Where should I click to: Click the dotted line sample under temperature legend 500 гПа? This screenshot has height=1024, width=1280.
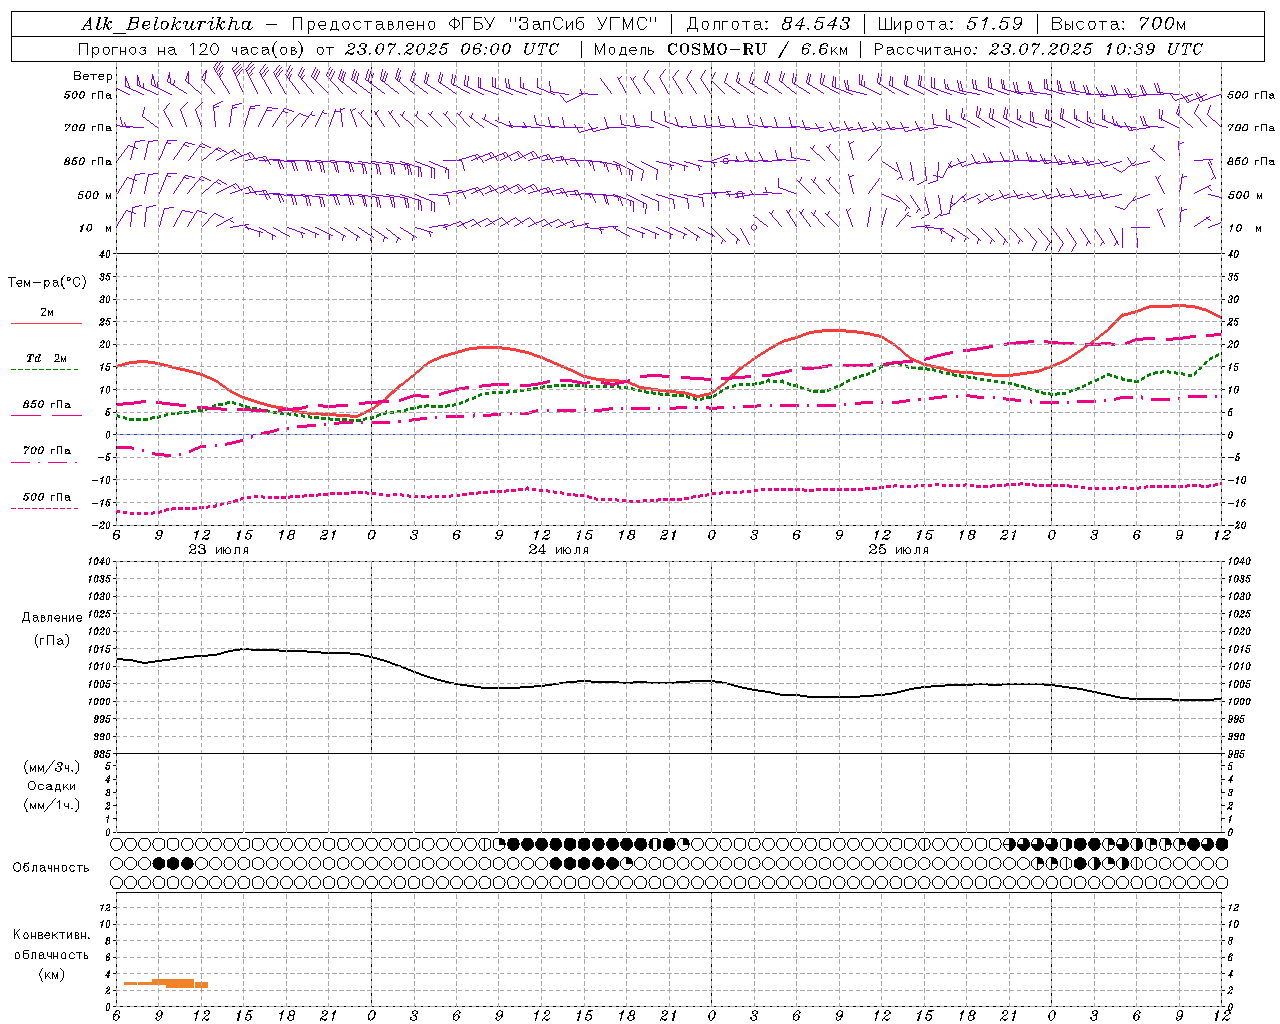[x=45, y=508]
